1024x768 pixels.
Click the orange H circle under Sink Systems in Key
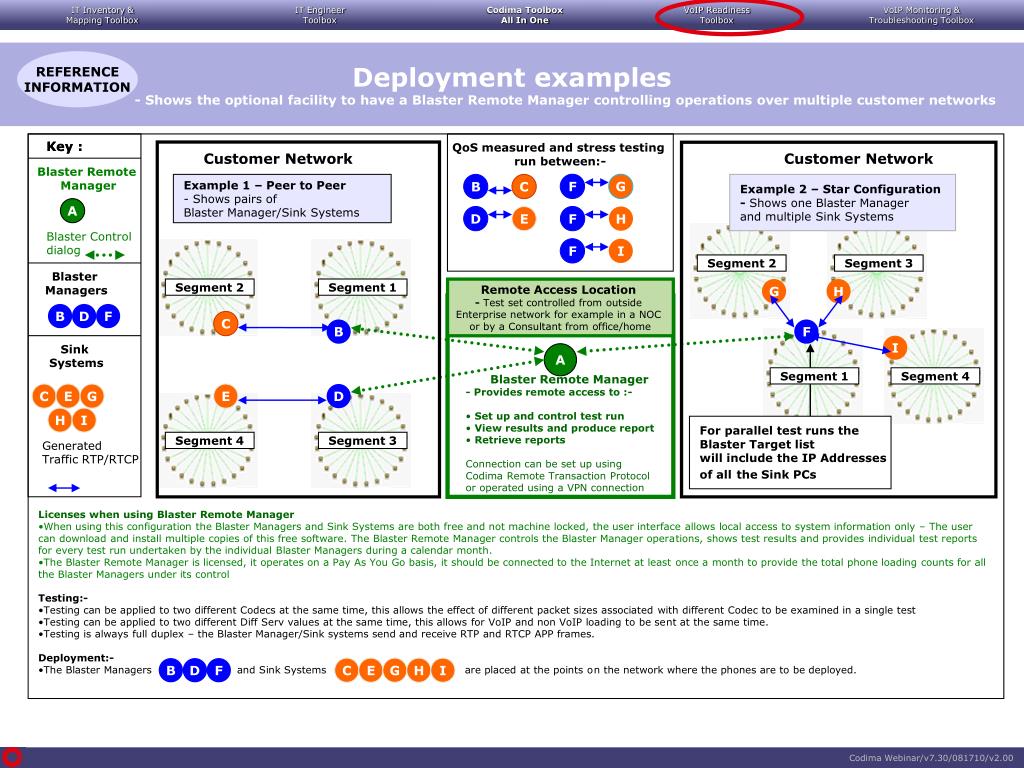click(60, 420)
